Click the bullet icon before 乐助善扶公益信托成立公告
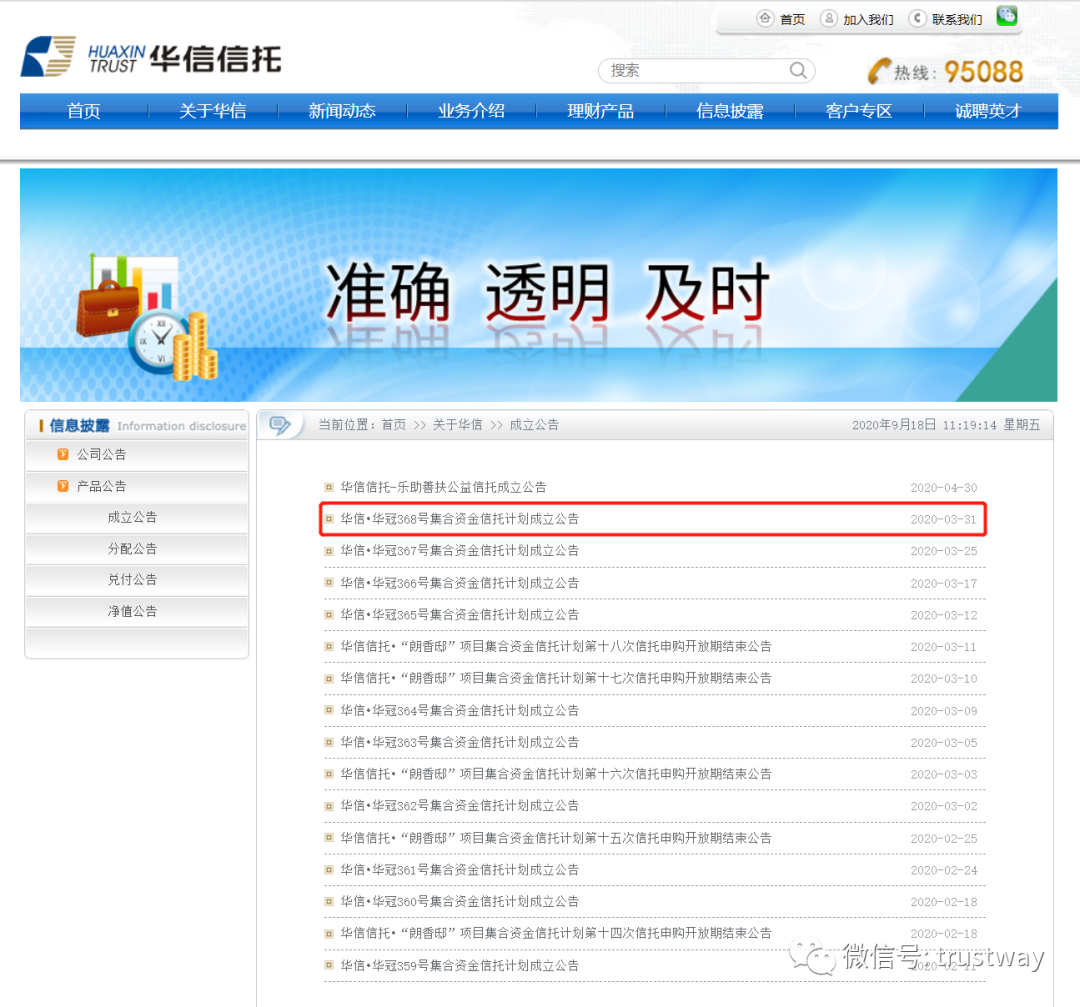 [329, 488]
